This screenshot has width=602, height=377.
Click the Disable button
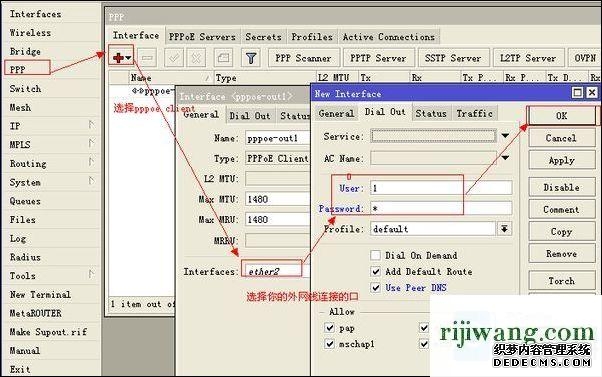[562, 187]
